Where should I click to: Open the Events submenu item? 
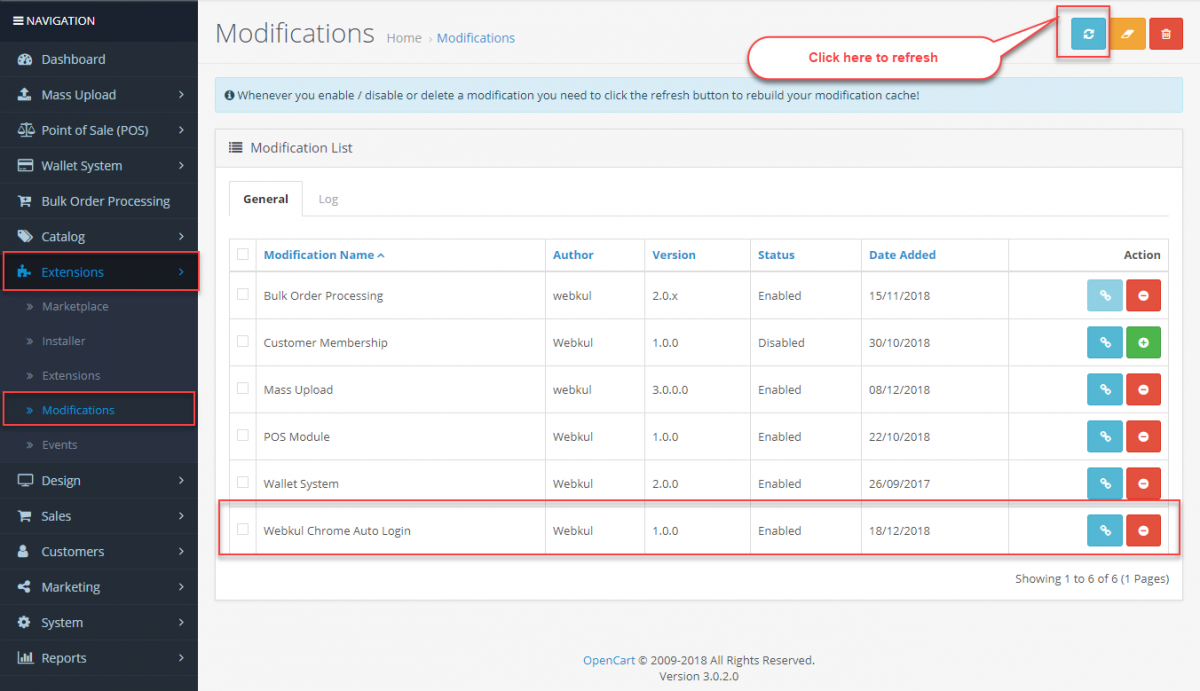(x=59, y=445)
